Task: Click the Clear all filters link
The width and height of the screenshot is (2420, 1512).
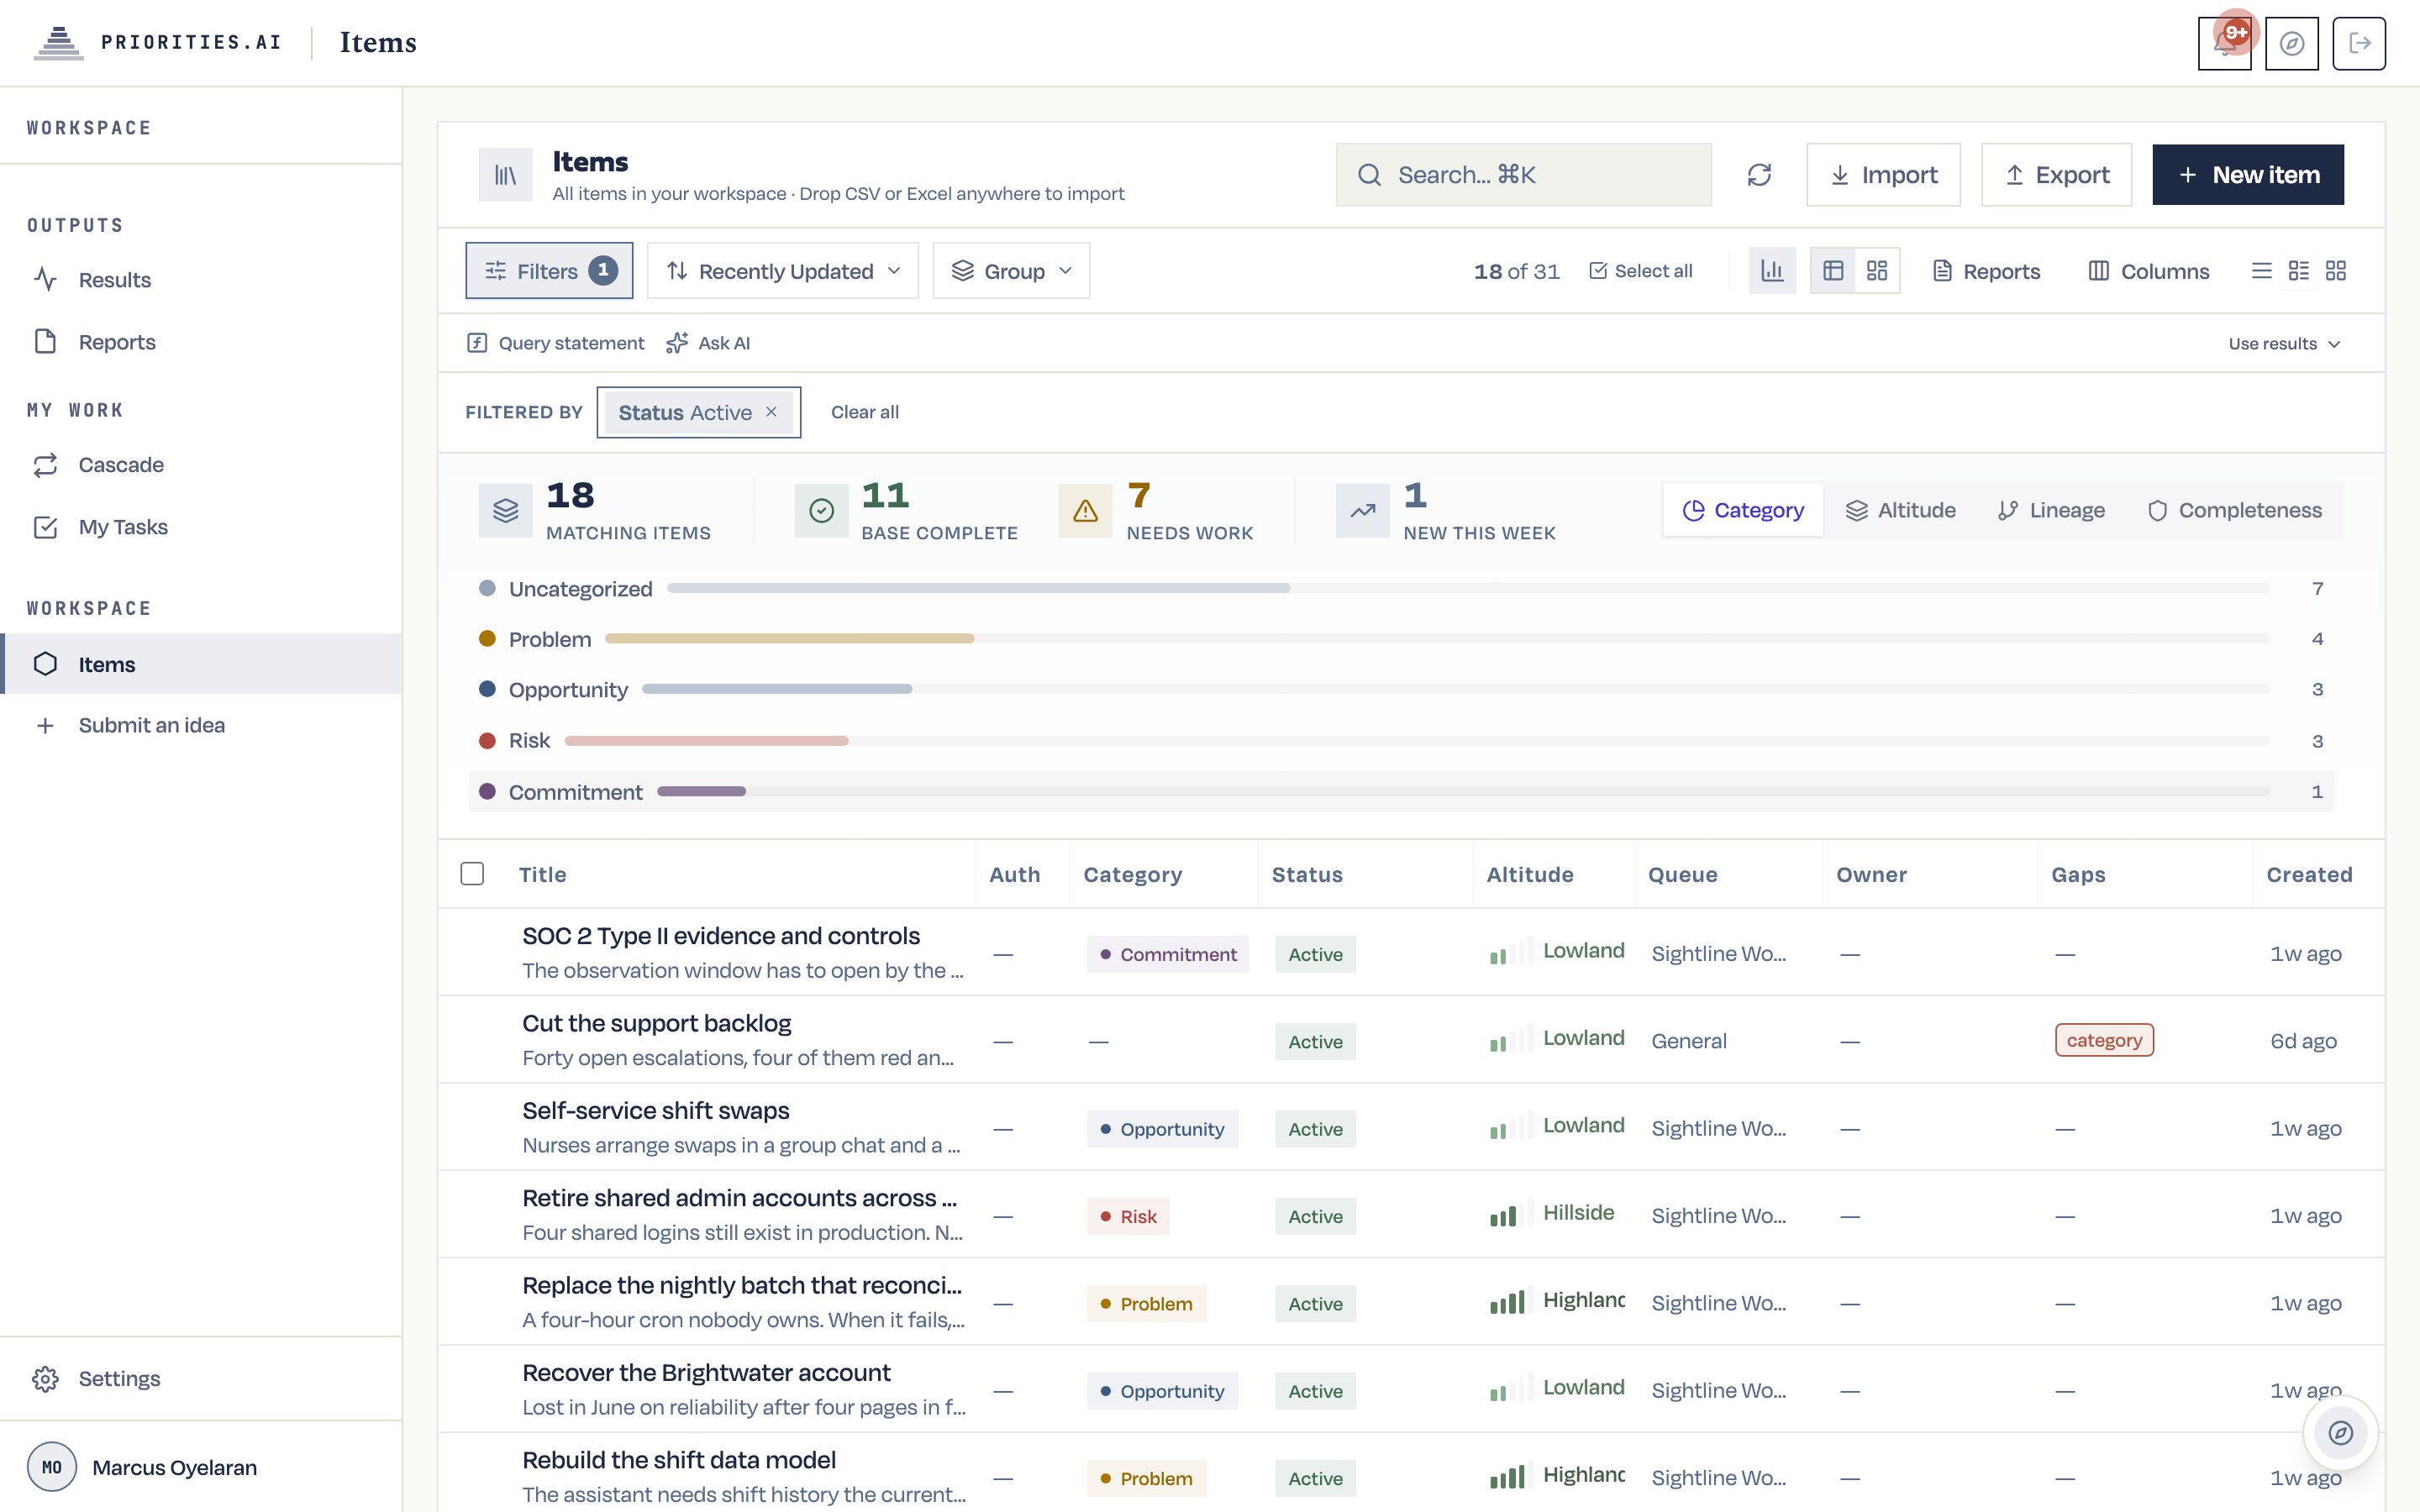Action: [865, 412]
